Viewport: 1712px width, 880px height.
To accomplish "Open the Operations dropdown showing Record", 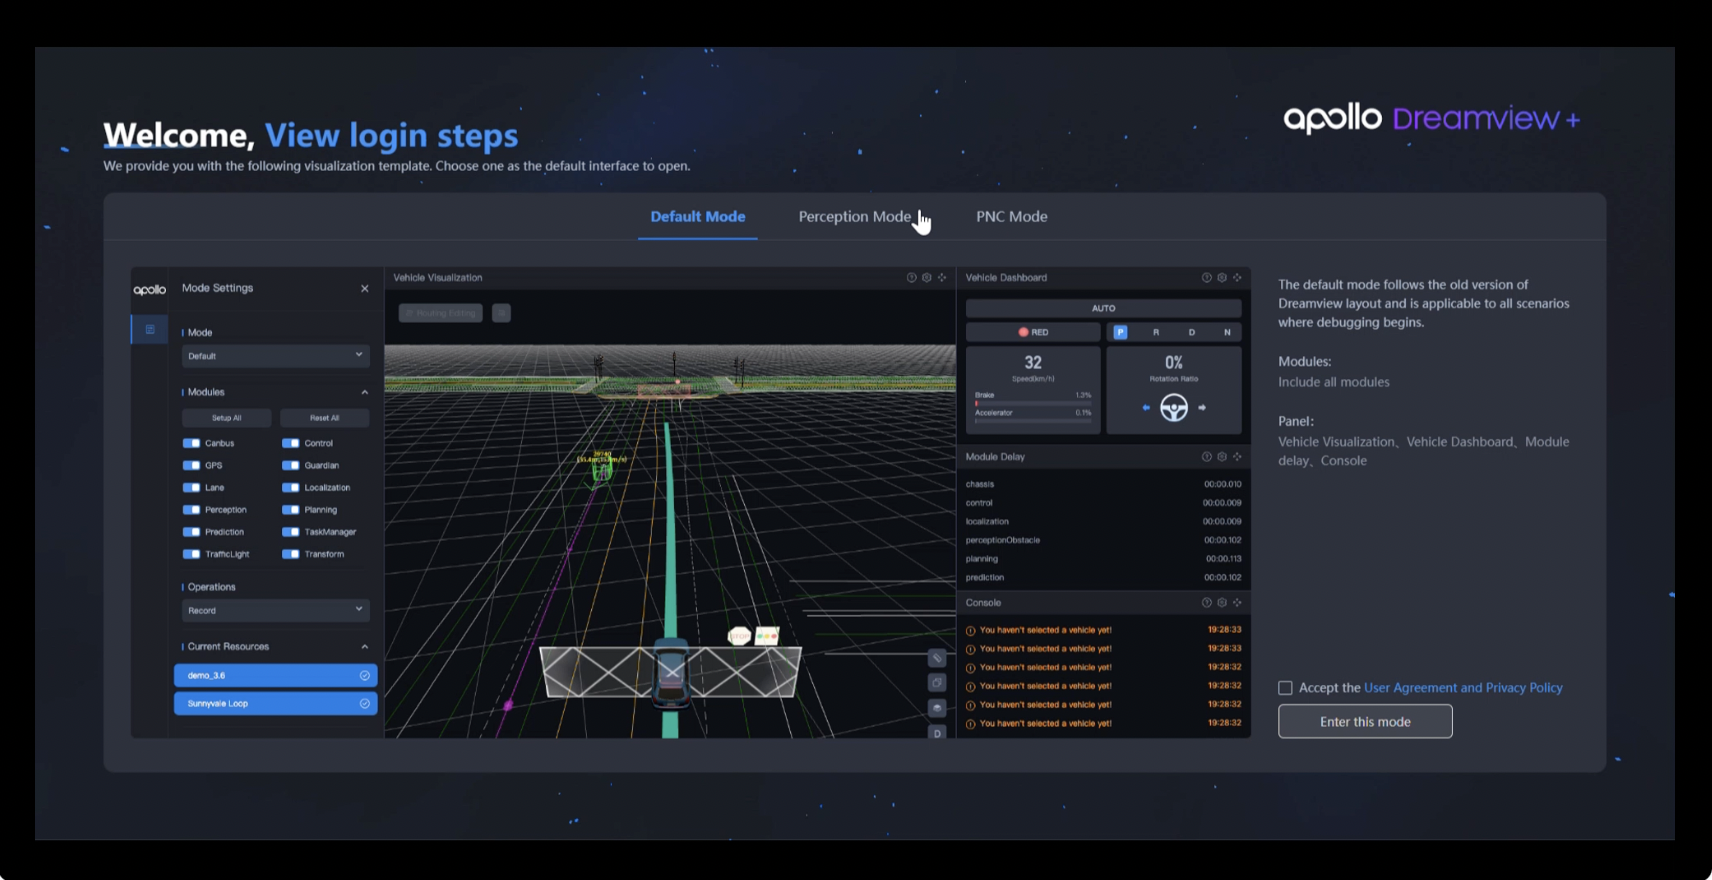I will coord(275,610).
